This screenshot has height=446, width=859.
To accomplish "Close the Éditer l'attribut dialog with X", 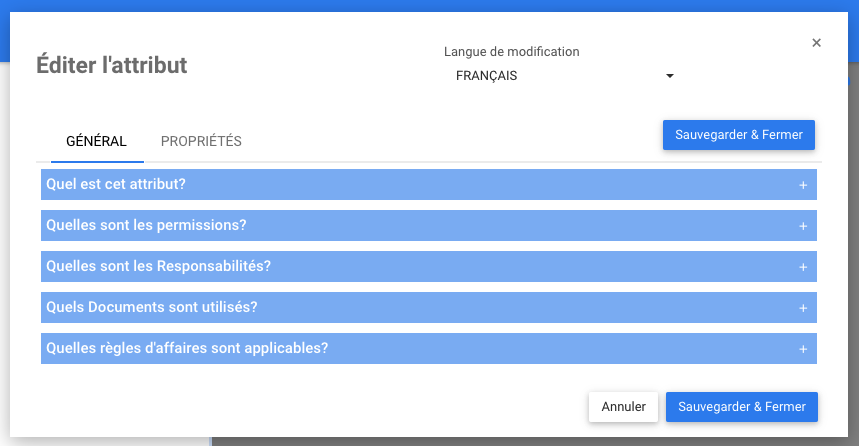I will tap(816, 42).
